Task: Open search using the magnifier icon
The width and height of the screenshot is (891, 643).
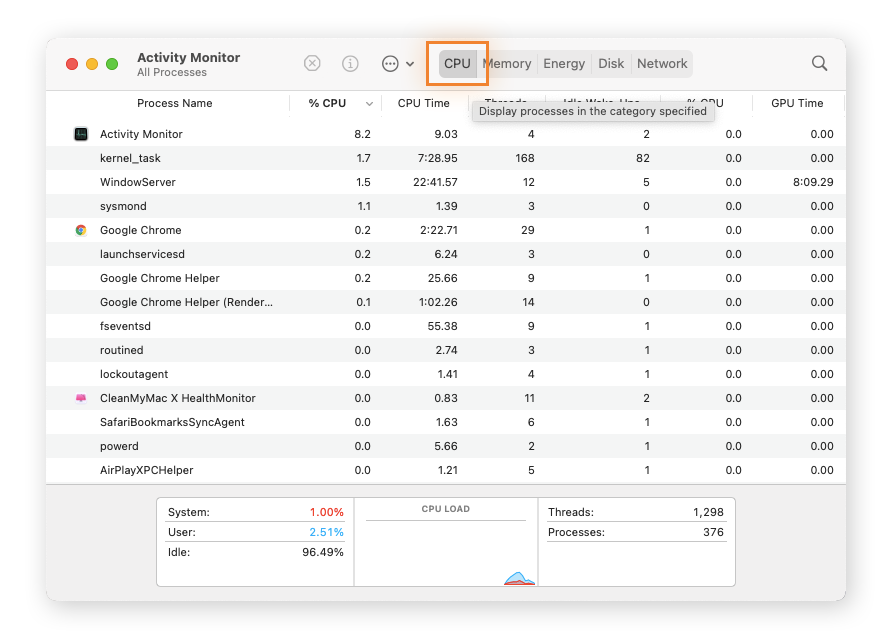Action: (819, 63)
